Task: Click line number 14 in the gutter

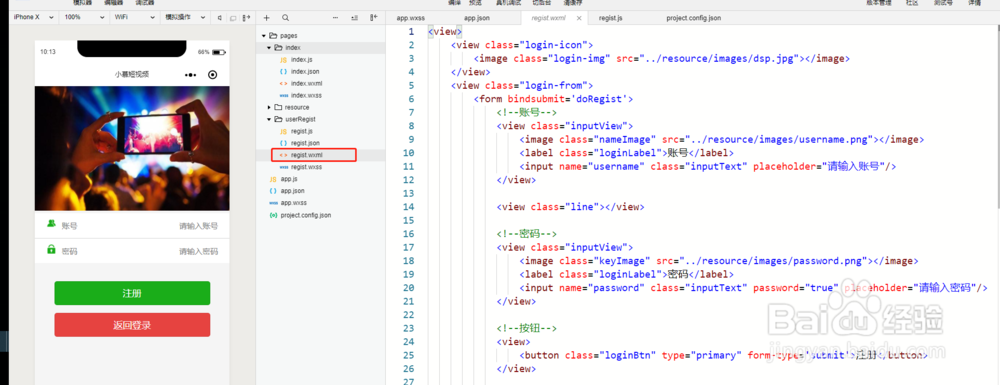Action: [x=409, y=207]
